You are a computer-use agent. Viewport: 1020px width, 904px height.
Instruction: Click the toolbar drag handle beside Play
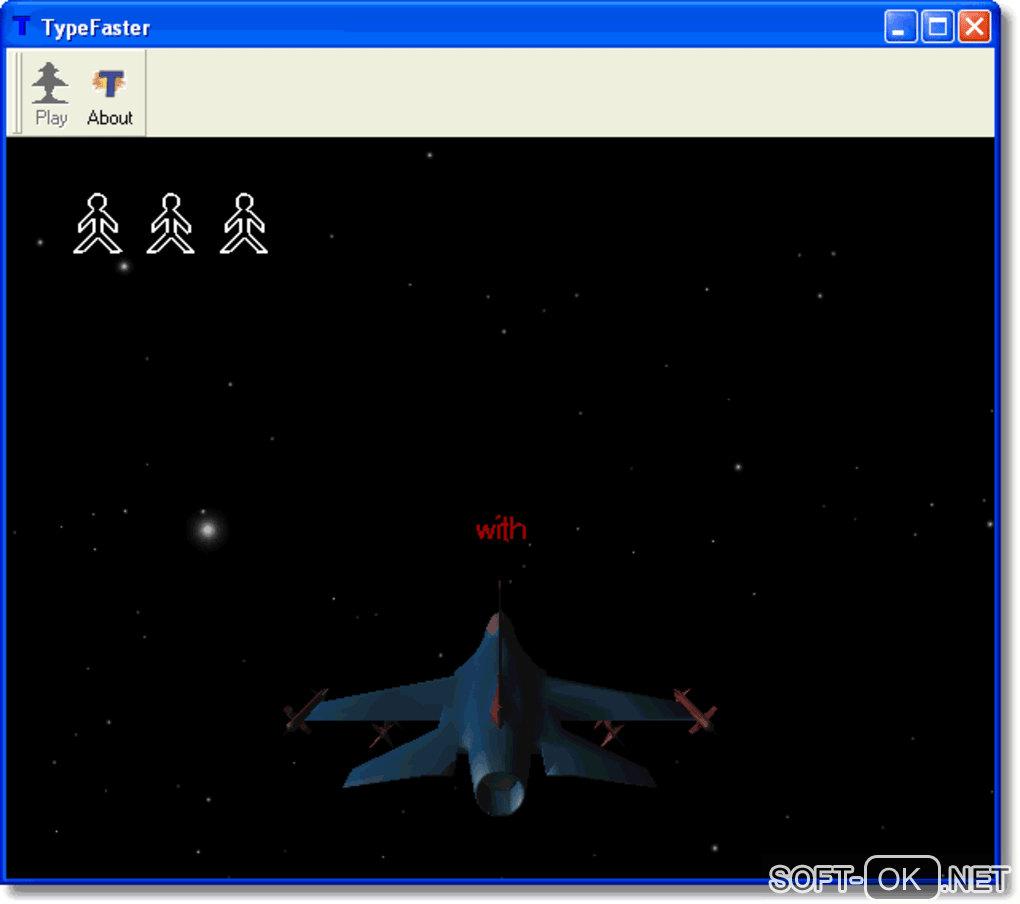tap(18, 94)
